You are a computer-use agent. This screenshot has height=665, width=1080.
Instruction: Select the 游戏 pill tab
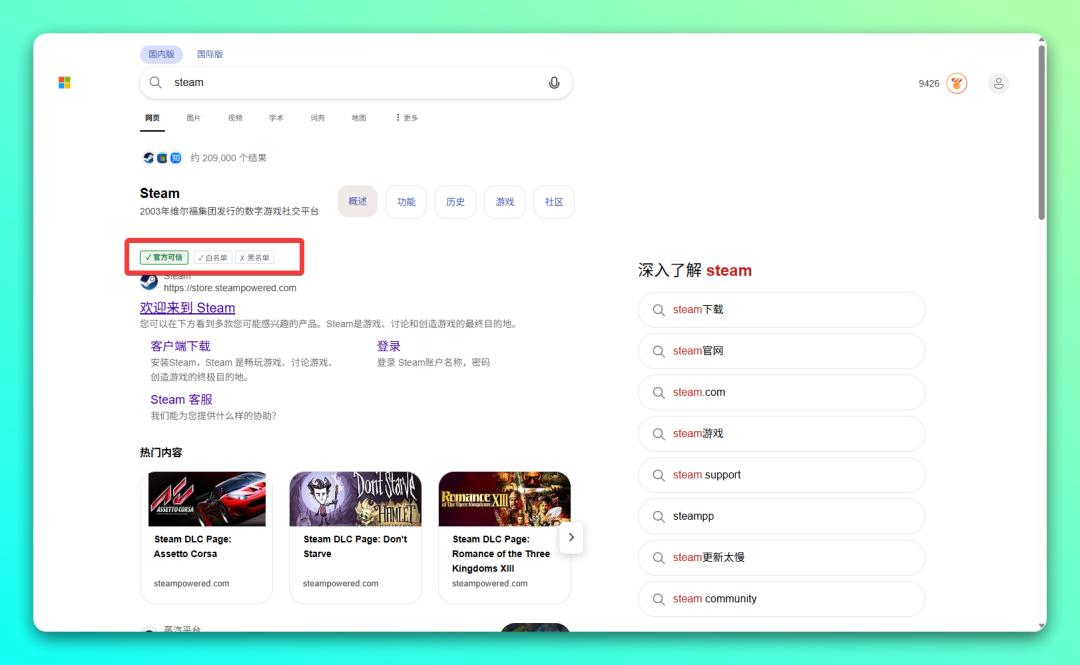click(x=505, y=202)
